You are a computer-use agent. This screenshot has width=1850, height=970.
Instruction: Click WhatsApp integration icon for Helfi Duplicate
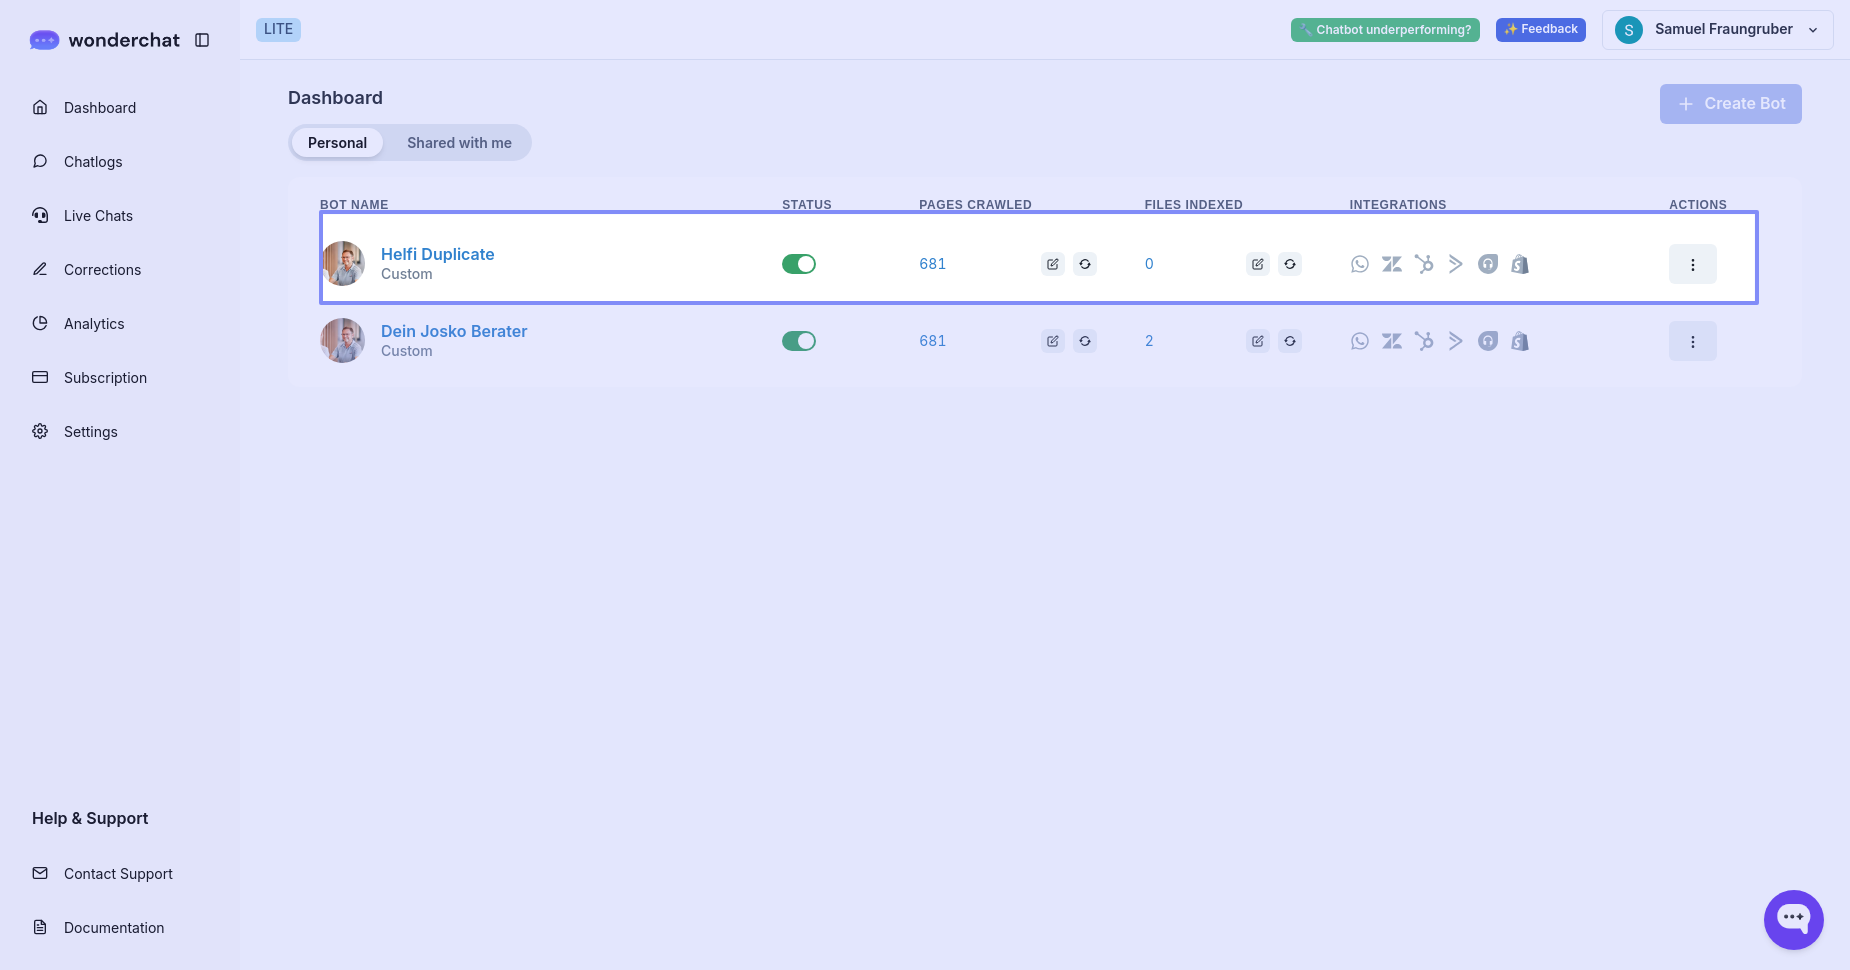click(x=1359, y=264)
